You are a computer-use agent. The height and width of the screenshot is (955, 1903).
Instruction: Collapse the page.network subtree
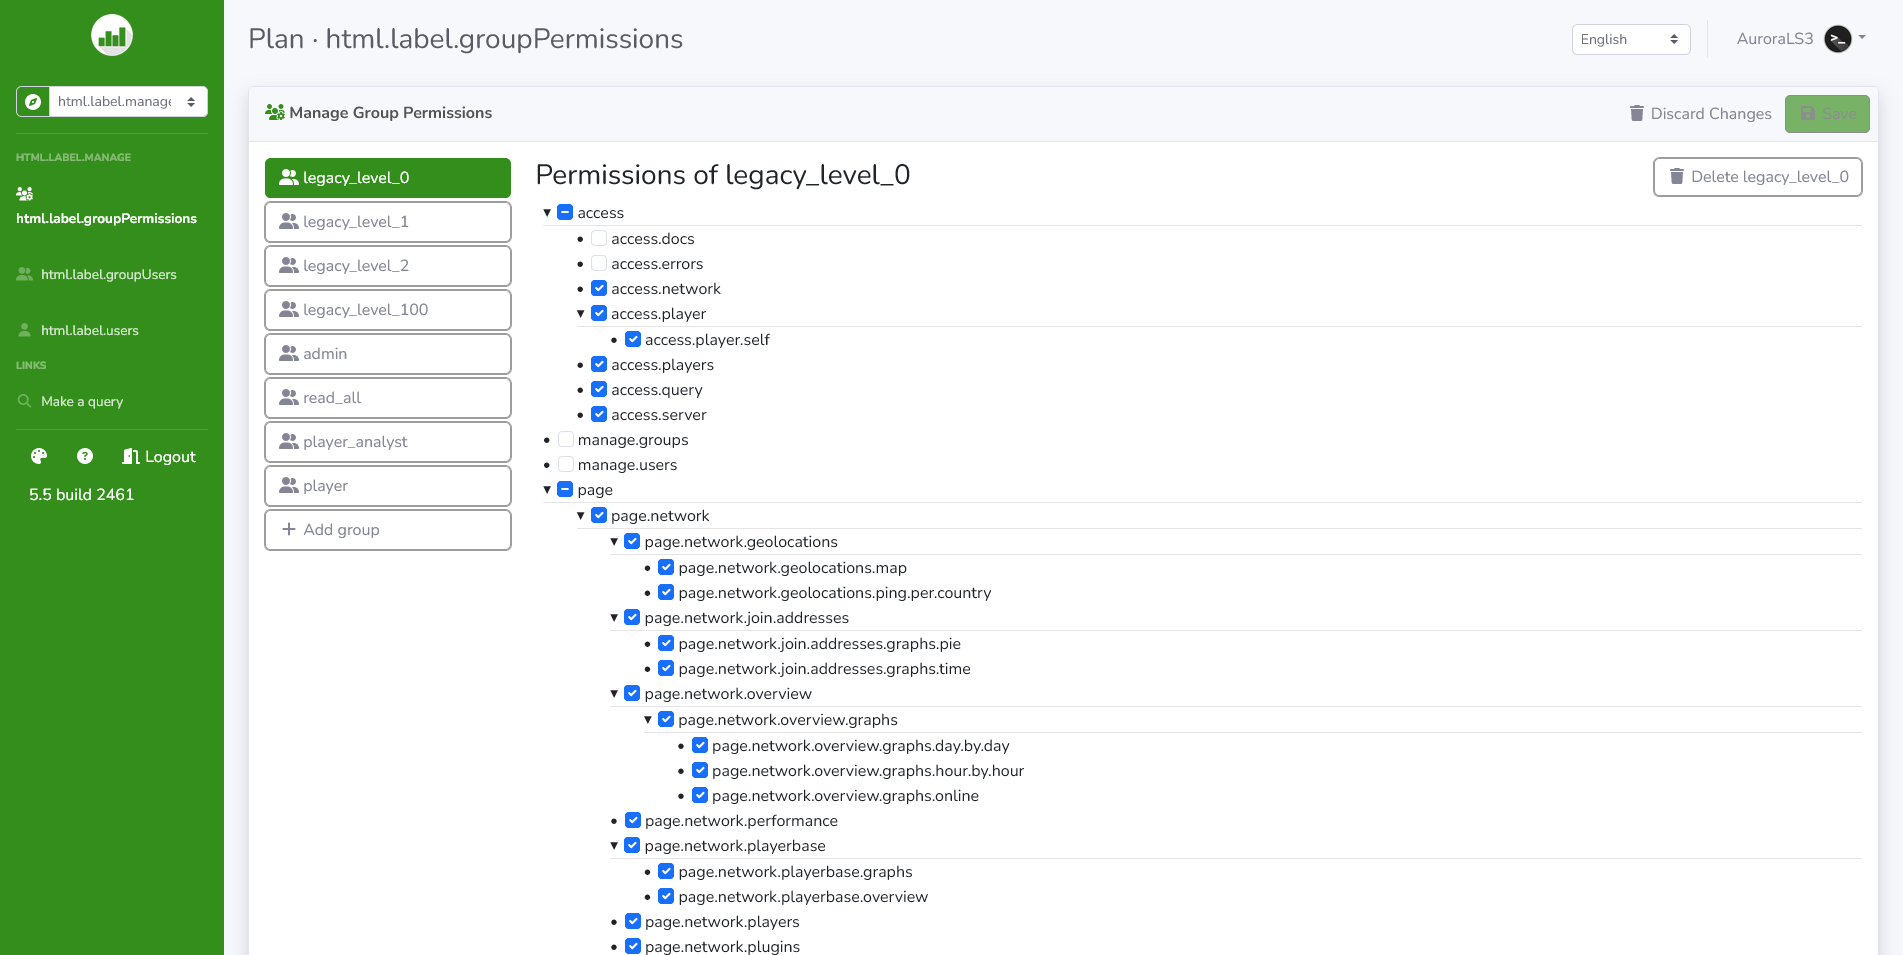pyautogui.click(x=581, y=515)
